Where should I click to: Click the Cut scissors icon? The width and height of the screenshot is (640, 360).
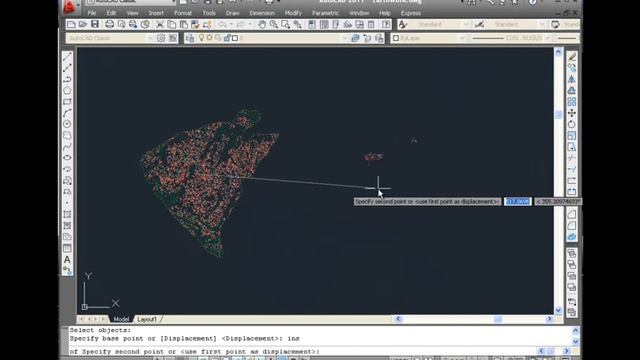click(160, 24)
